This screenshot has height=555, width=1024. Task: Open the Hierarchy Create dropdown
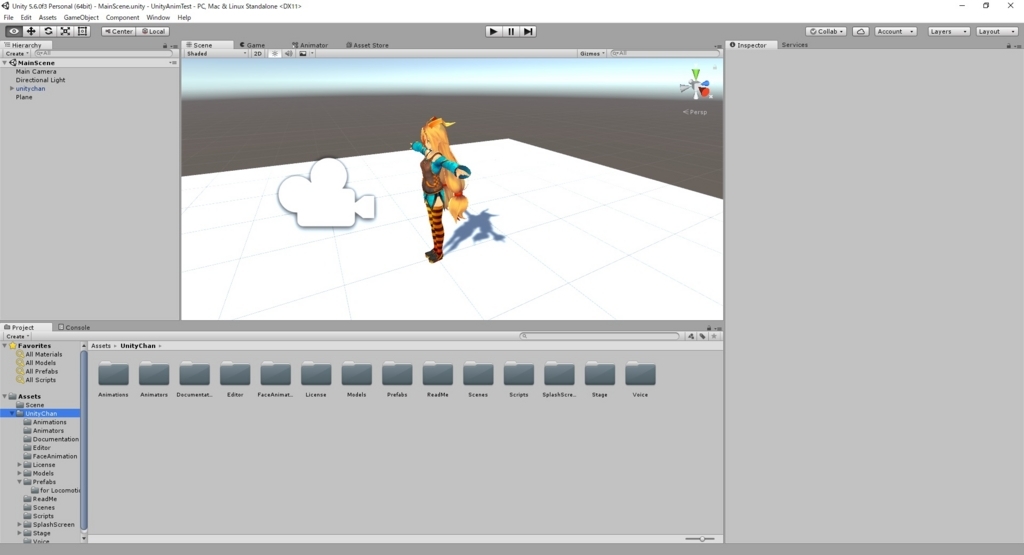(17, 54)
